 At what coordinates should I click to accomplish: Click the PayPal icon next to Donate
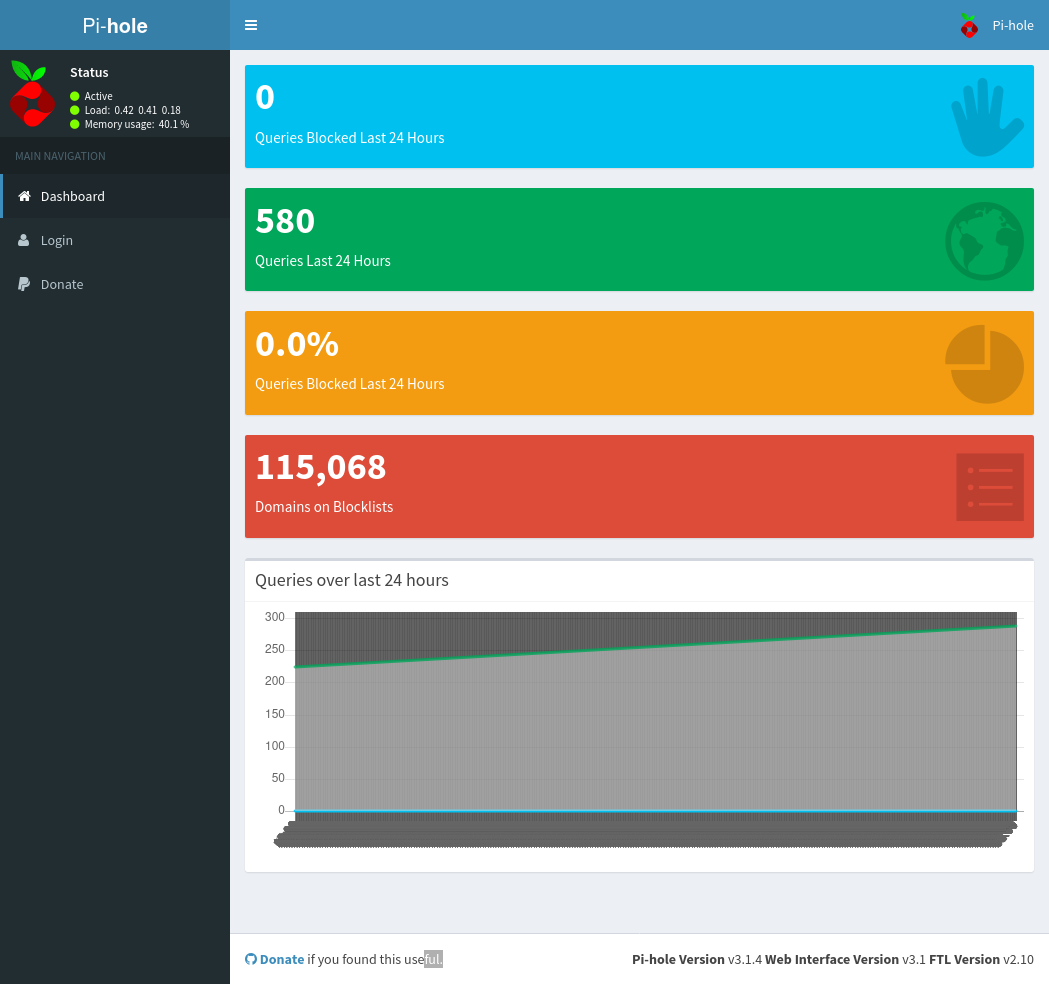(x=23, y=284)
